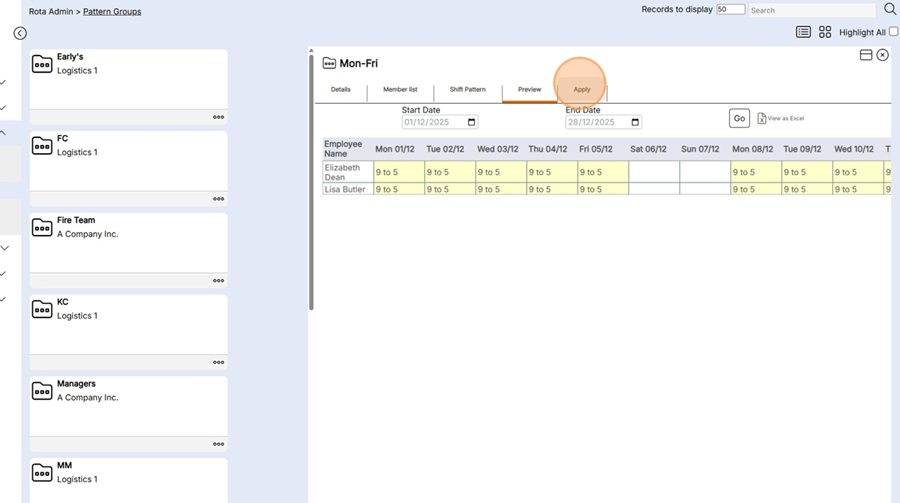Click the Mon-Fri group folder icon

(x=329, y=63)
